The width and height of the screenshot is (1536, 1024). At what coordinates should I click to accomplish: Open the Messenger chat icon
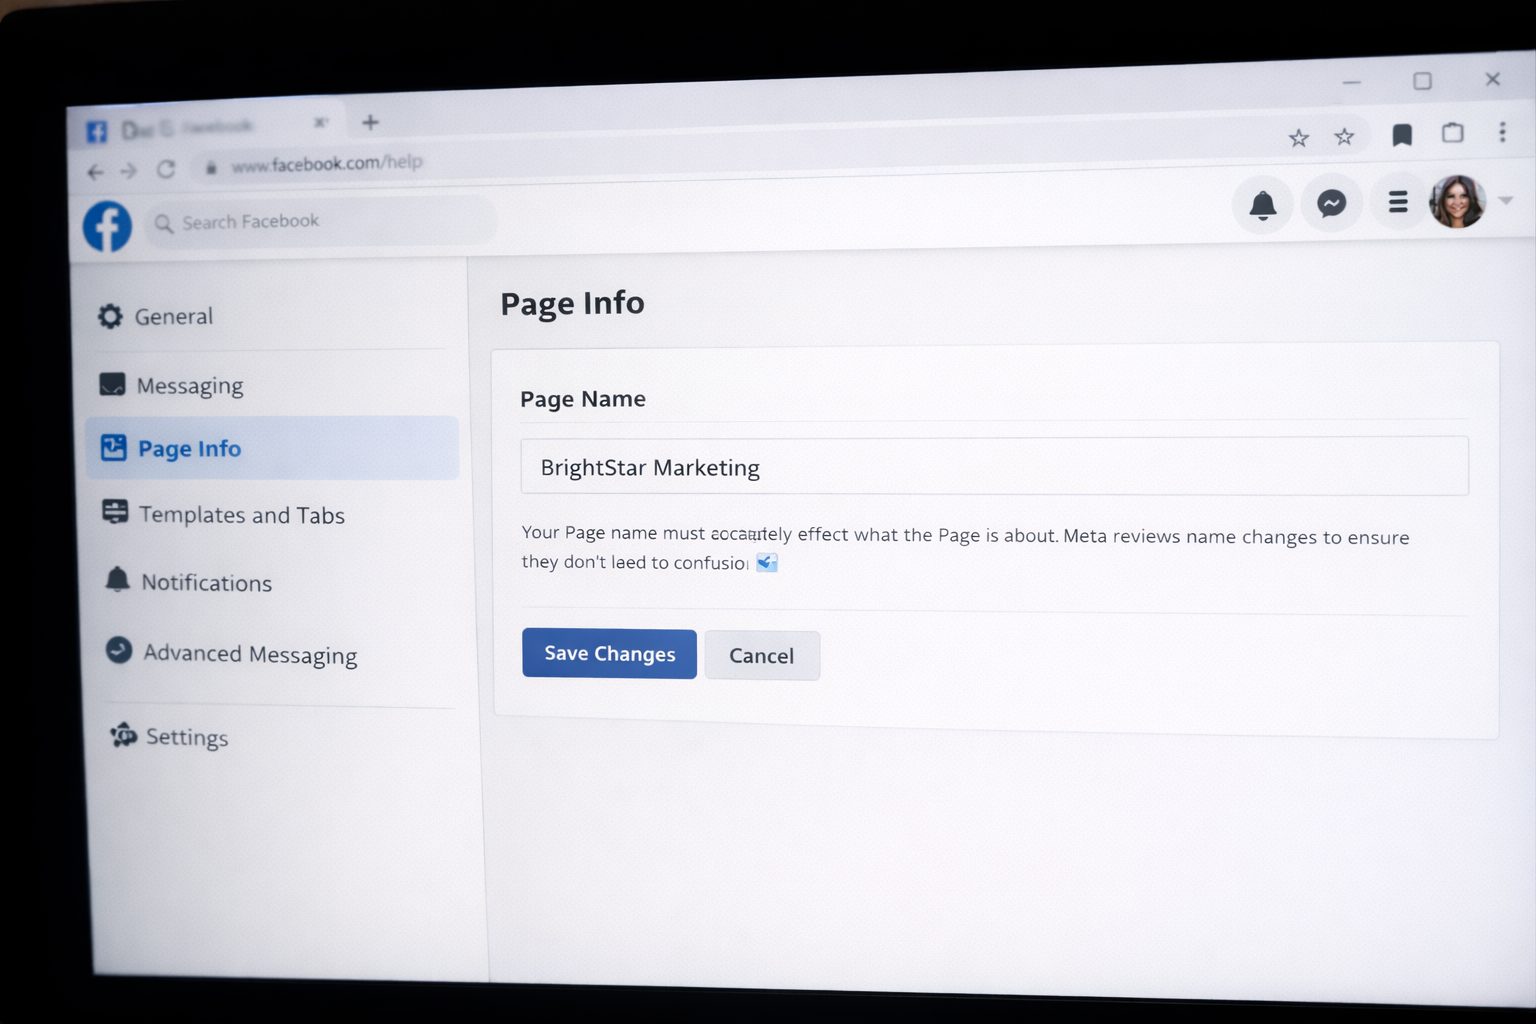(1331, 204)
